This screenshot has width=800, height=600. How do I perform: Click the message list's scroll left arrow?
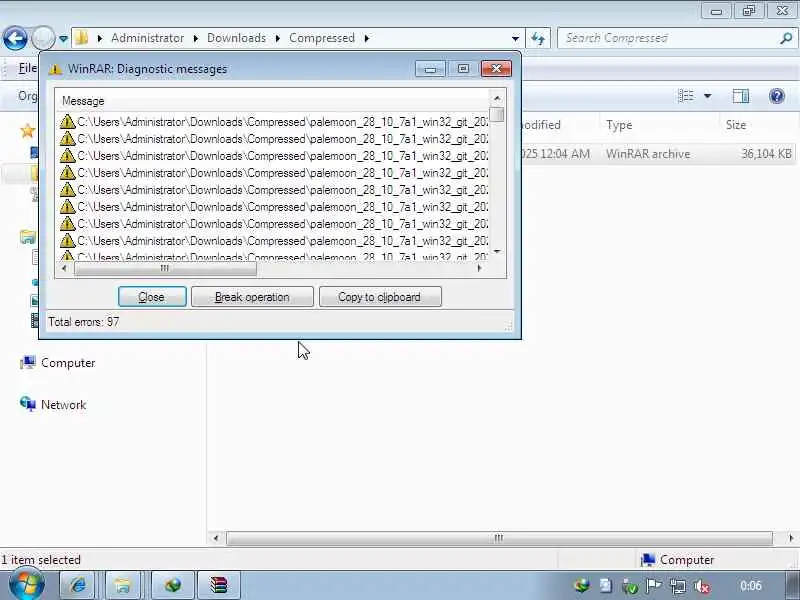64,268
